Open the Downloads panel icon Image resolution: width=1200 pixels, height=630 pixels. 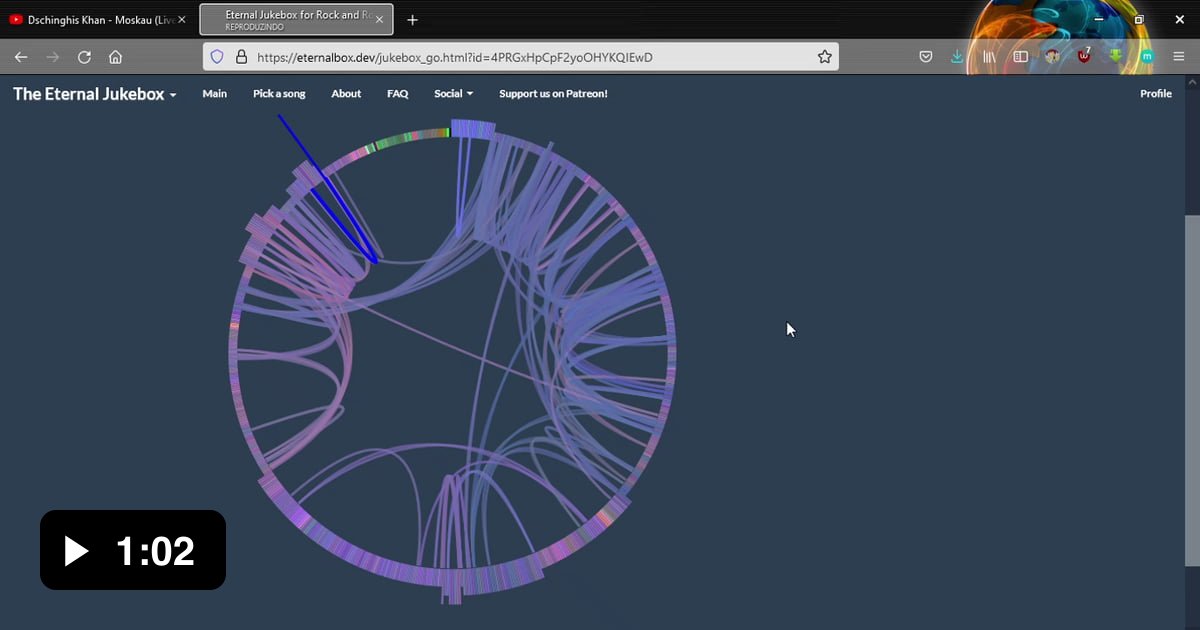pyautogui.click(x=957, y=56)
